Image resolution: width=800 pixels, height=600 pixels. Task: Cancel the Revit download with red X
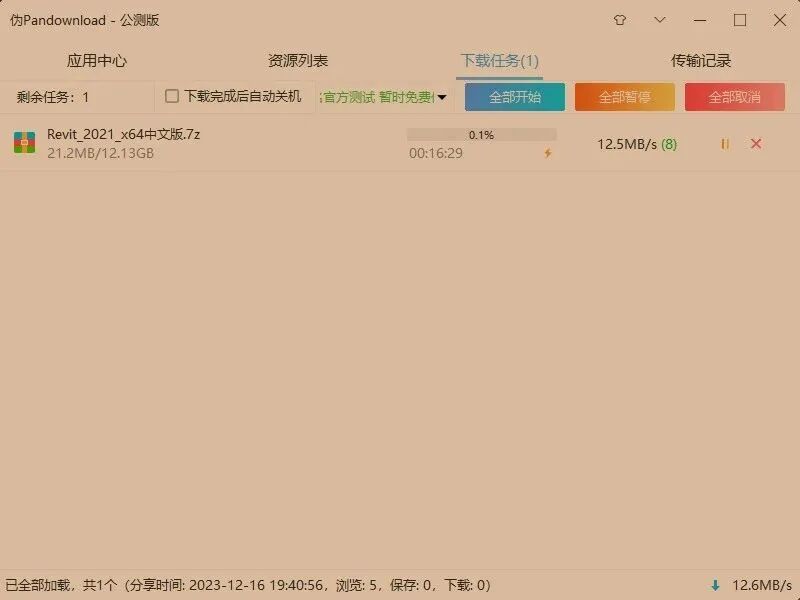(x=756, y=144)
